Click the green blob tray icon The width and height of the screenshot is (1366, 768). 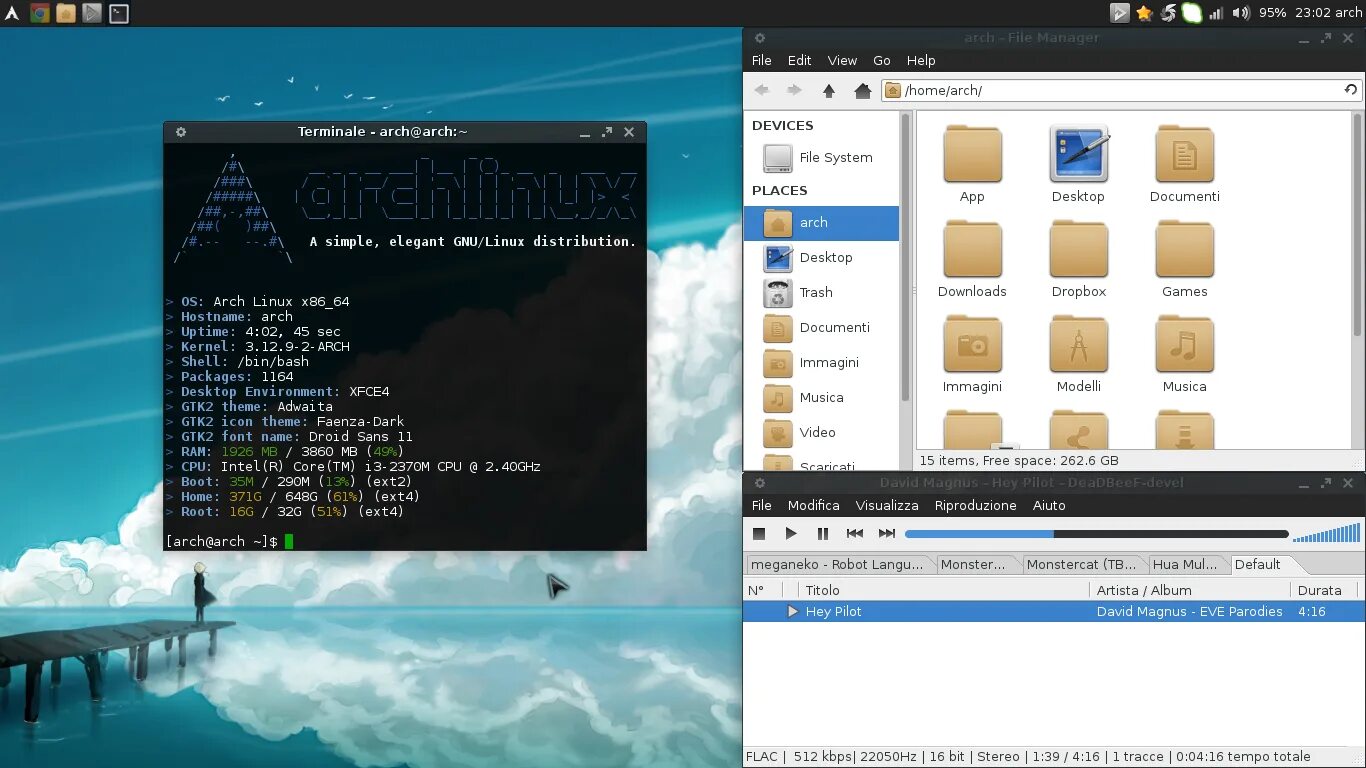[1192, 13]
